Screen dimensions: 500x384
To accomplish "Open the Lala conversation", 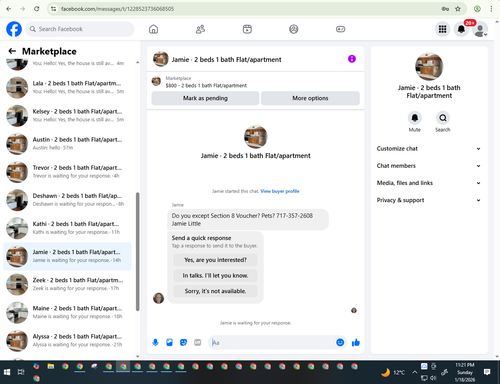I will pos(67,87).
